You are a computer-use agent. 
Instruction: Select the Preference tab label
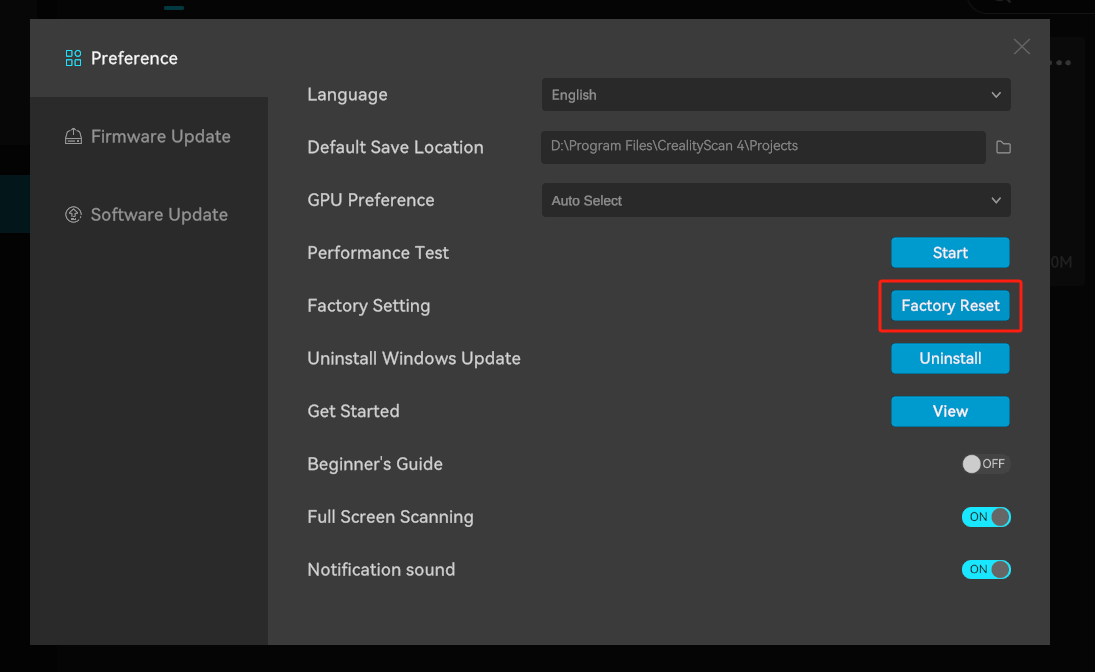pos(134,58)
